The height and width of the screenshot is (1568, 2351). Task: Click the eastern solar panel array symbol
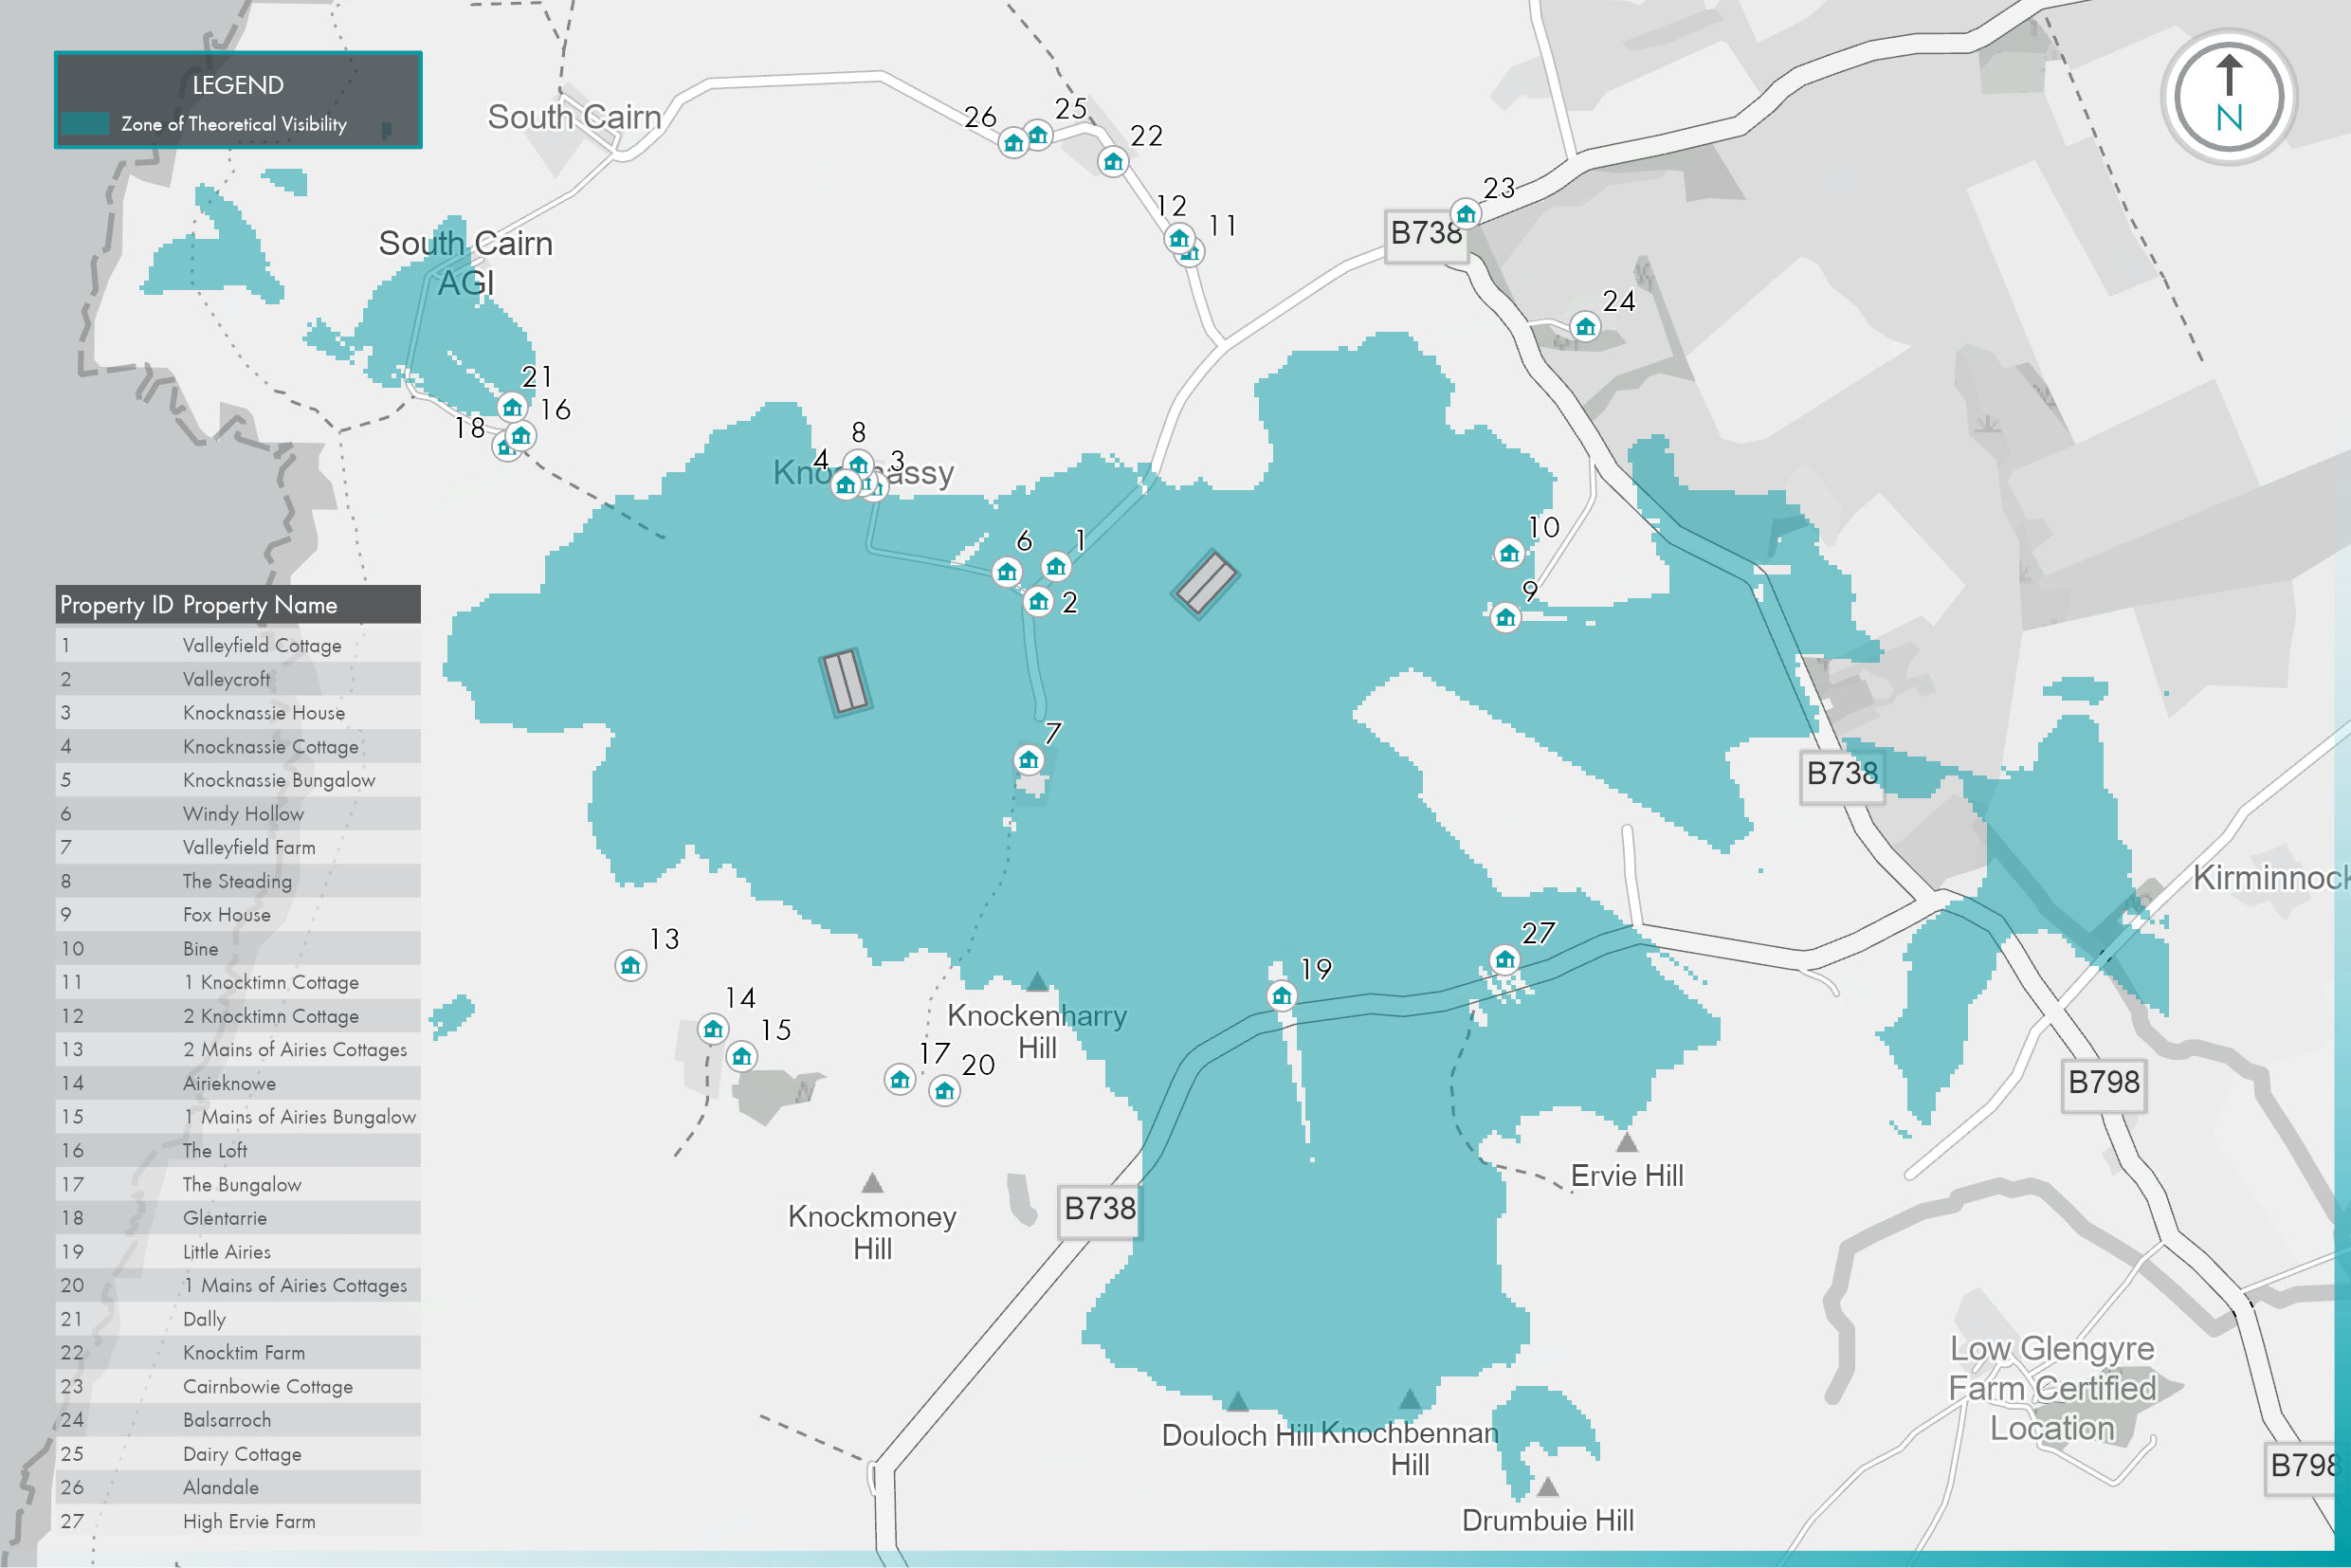(x=1205, y=584)
